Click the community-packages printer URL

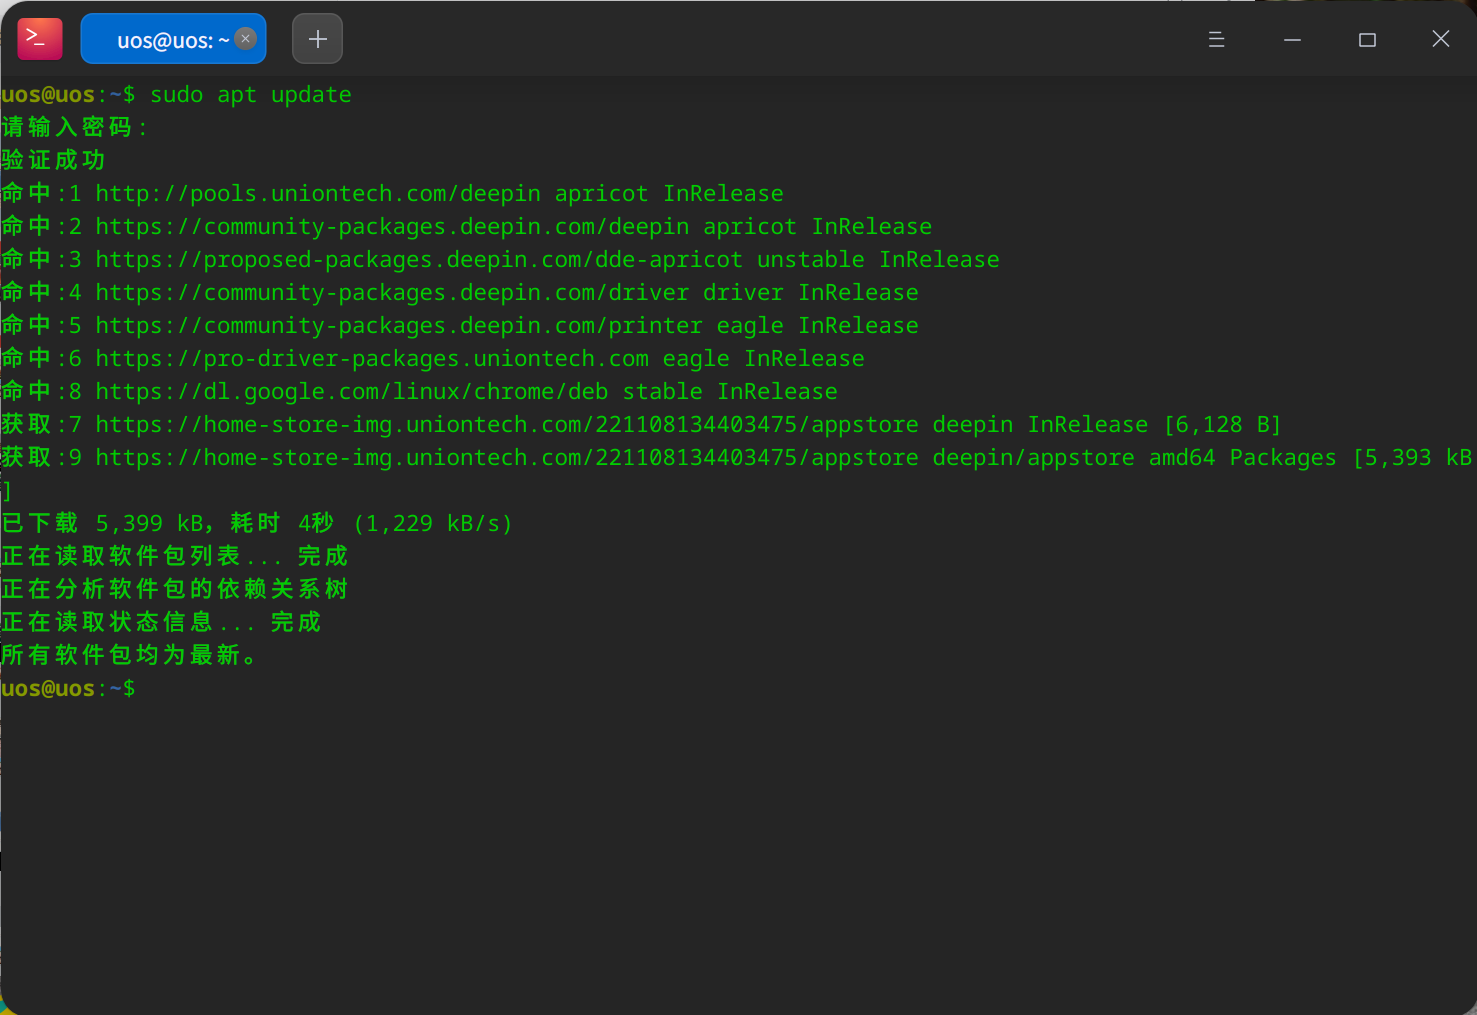pos(399,326)
